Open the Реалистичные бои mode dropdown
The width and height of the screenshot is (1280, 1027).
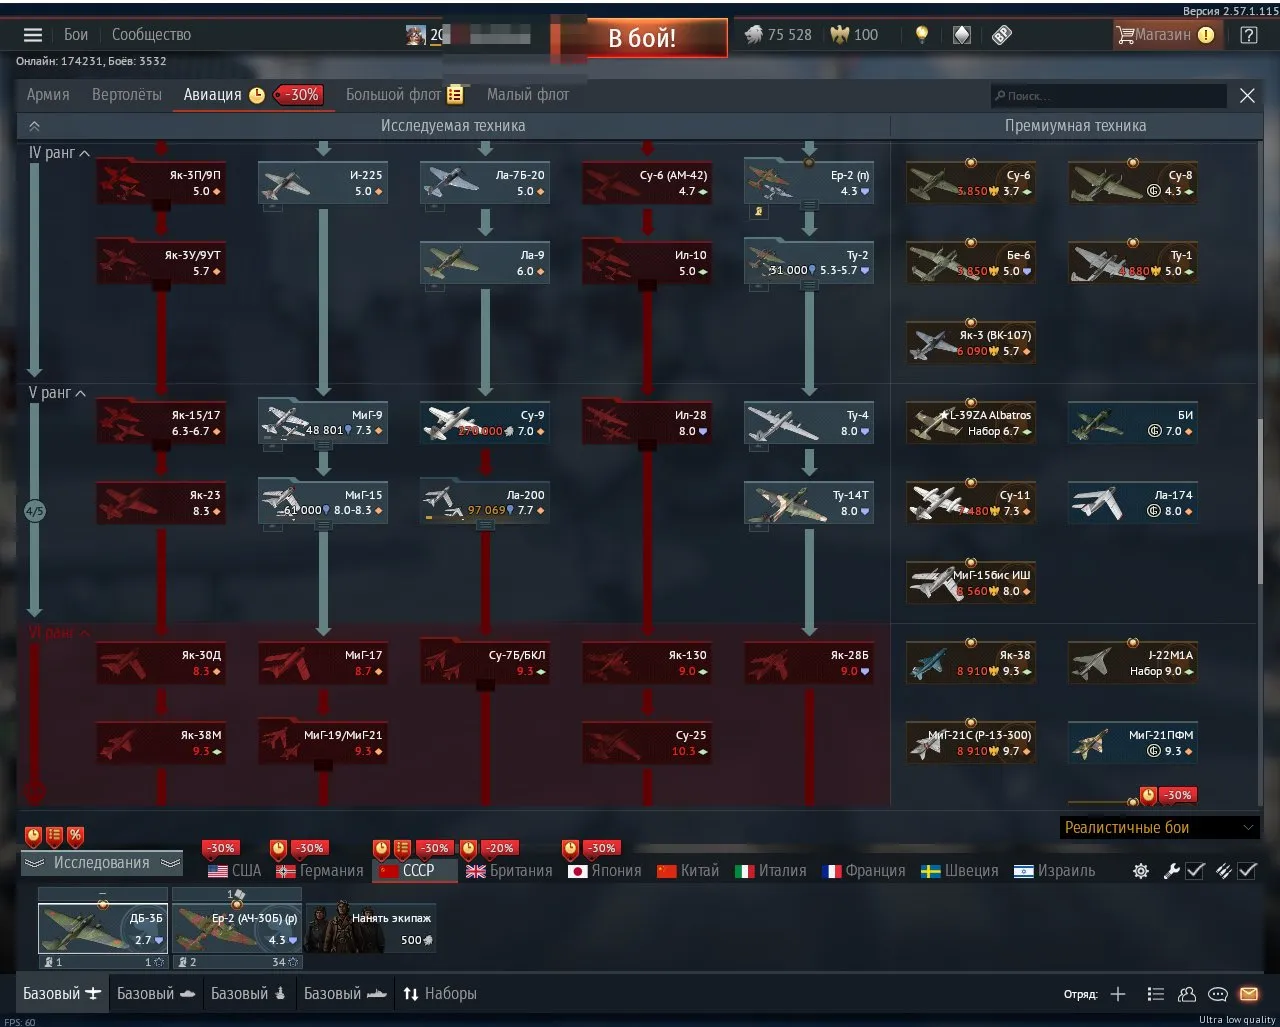click(1159, 828)
